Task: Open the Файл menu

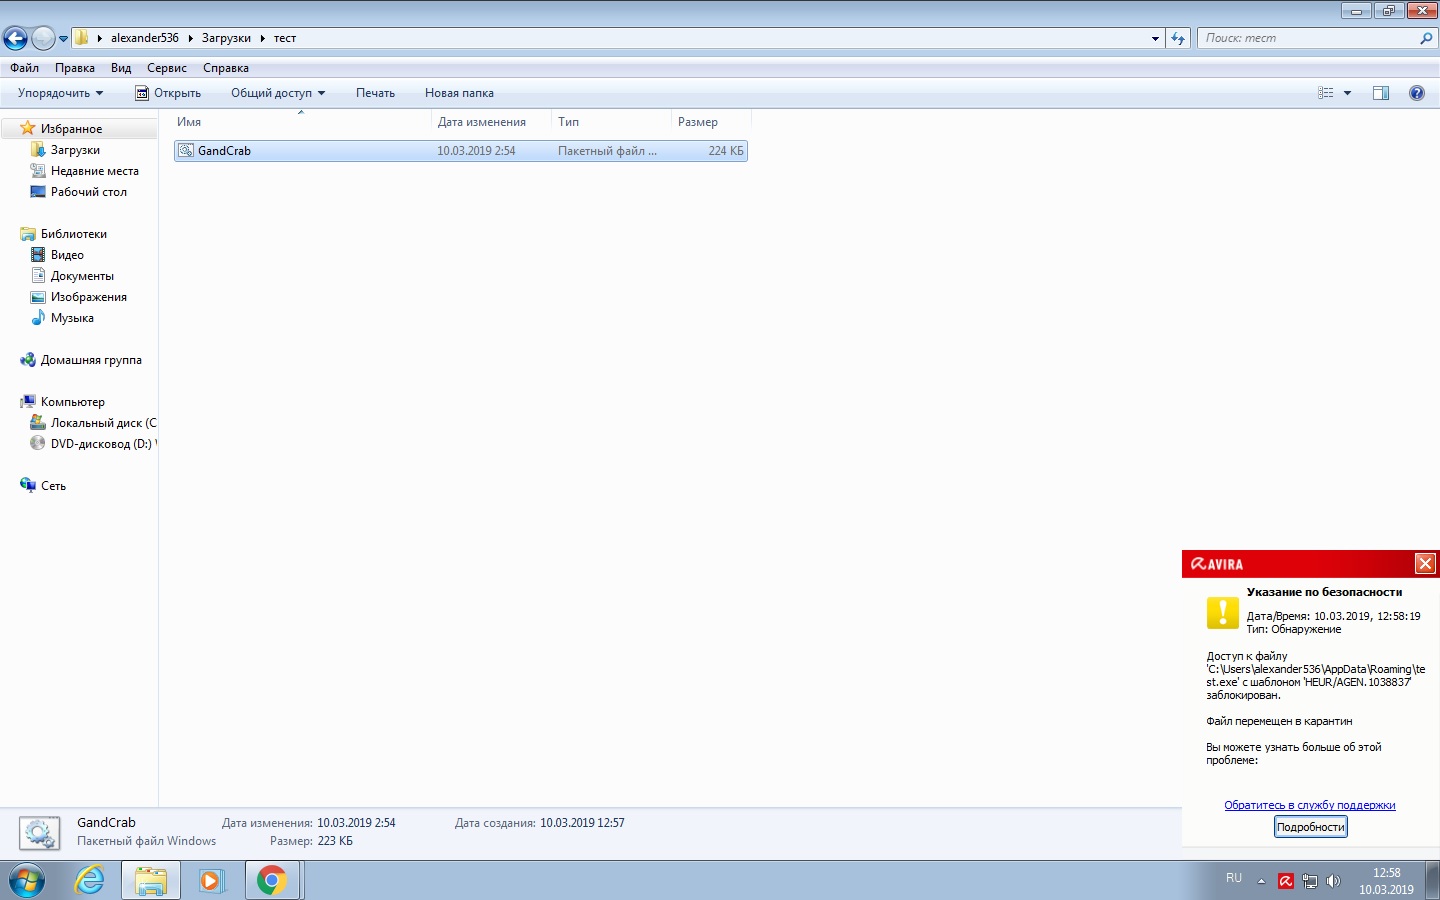Action: (x=25, y=68)
